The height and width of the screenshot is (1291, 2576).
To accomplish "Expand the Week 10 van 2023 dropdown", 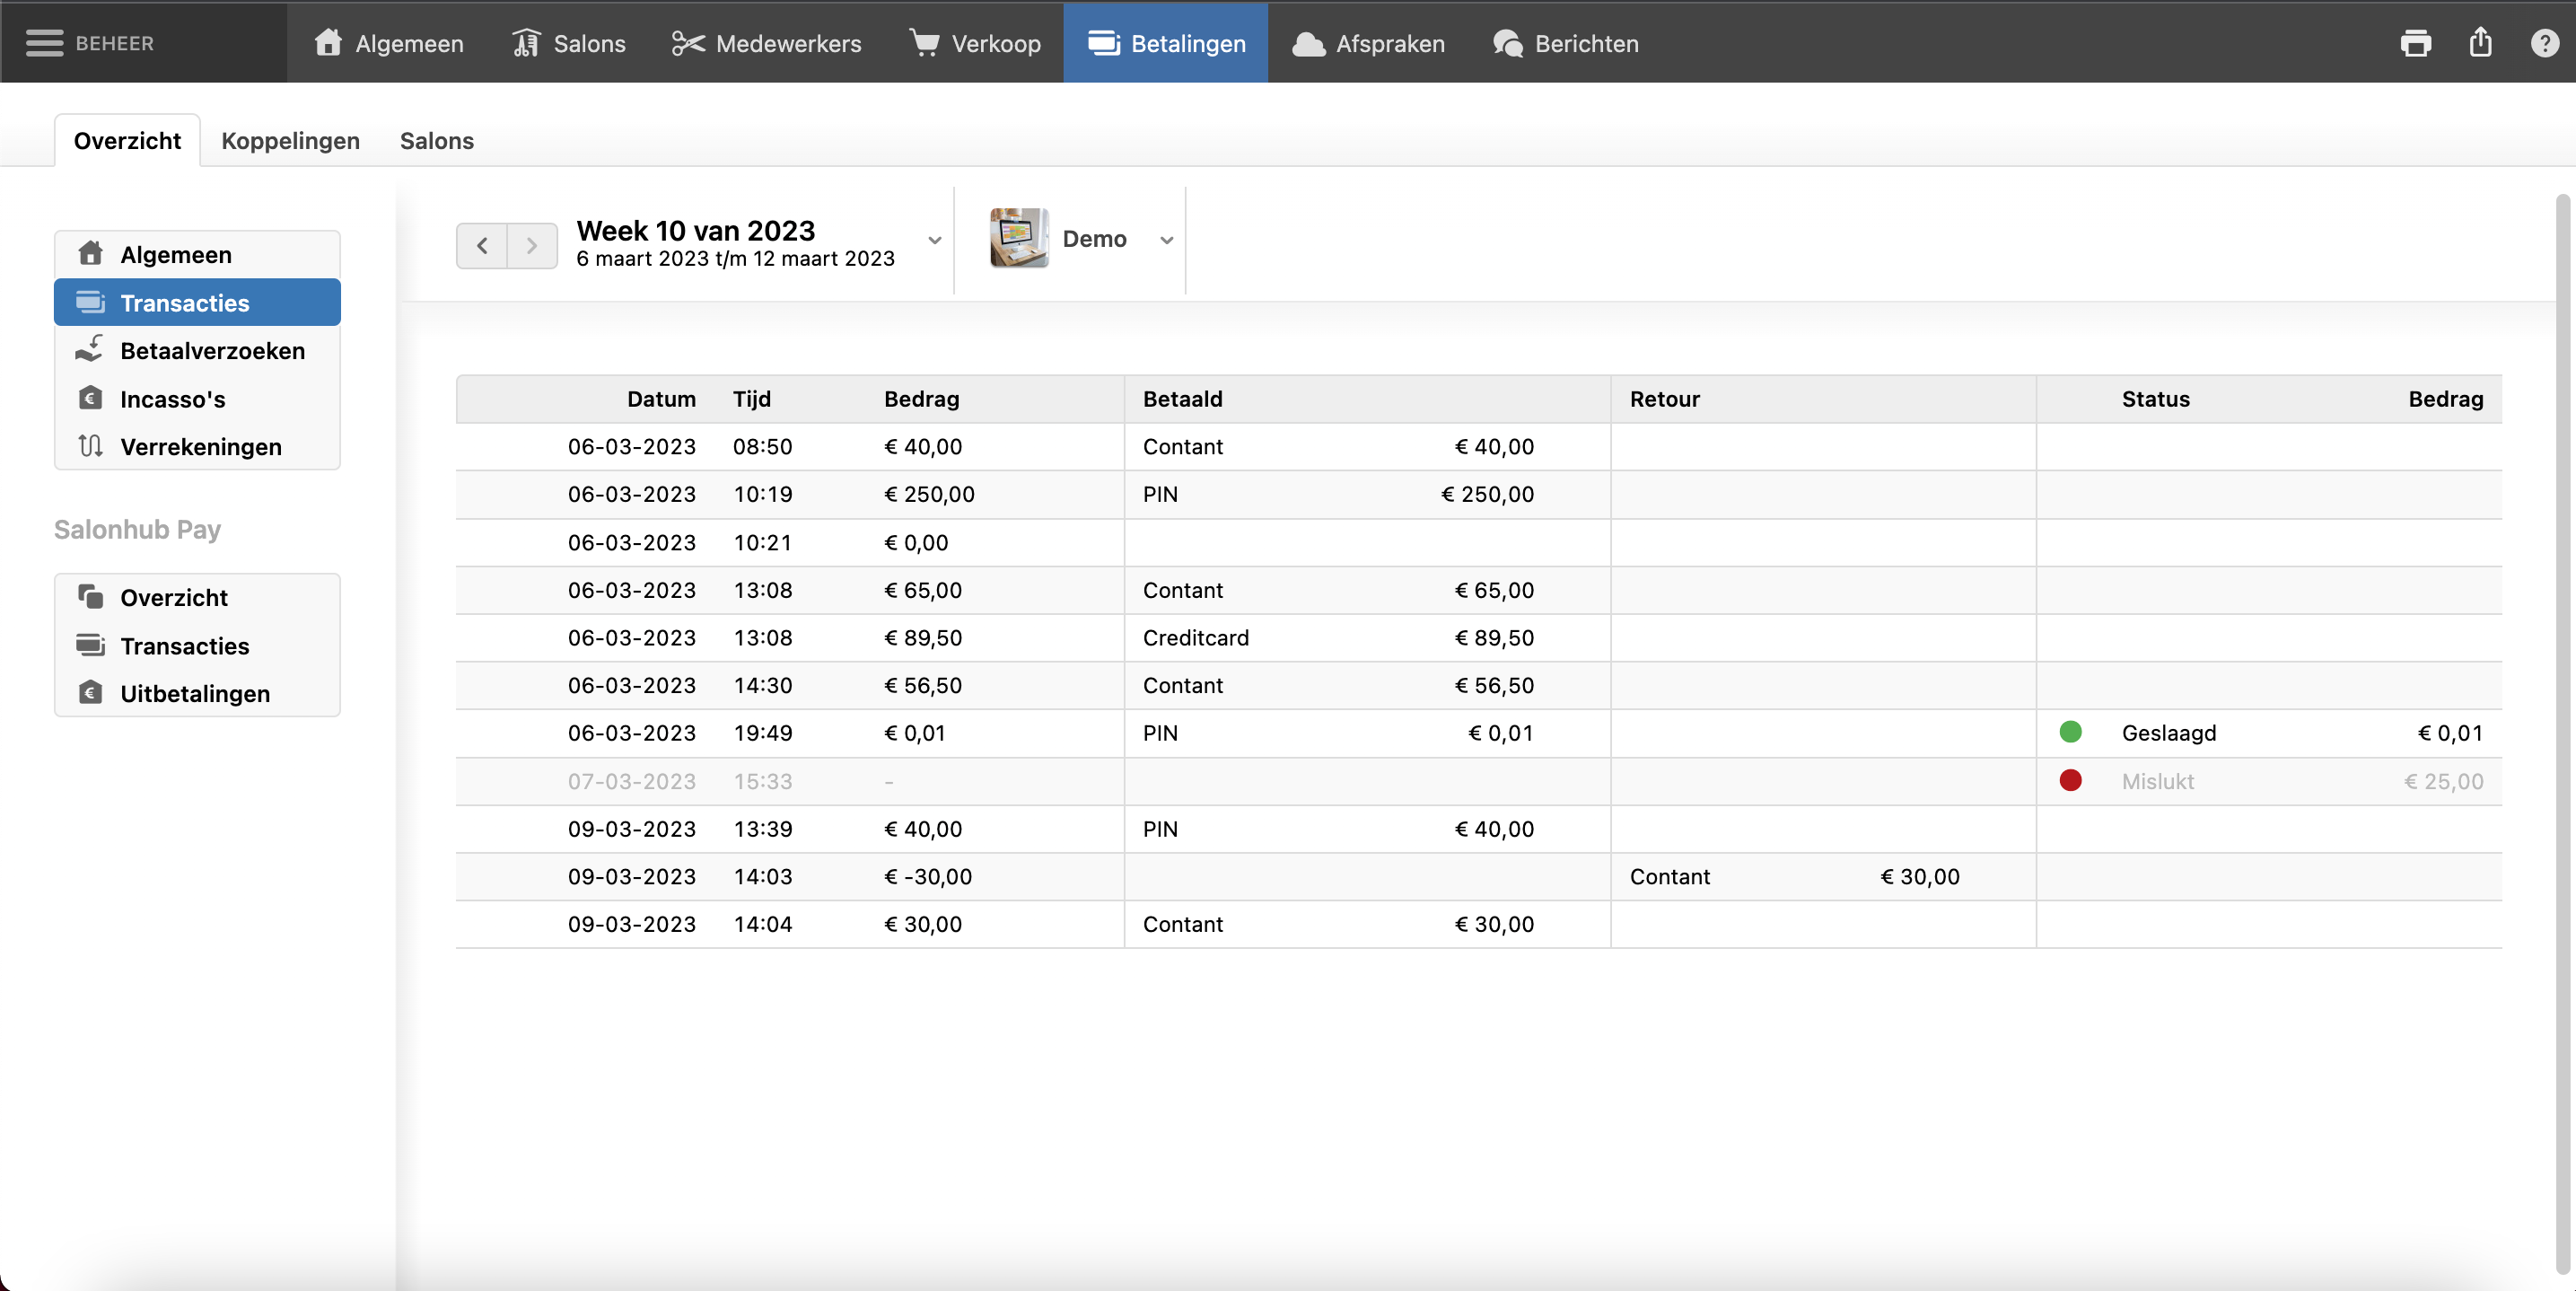I will (x=934, y=240).
